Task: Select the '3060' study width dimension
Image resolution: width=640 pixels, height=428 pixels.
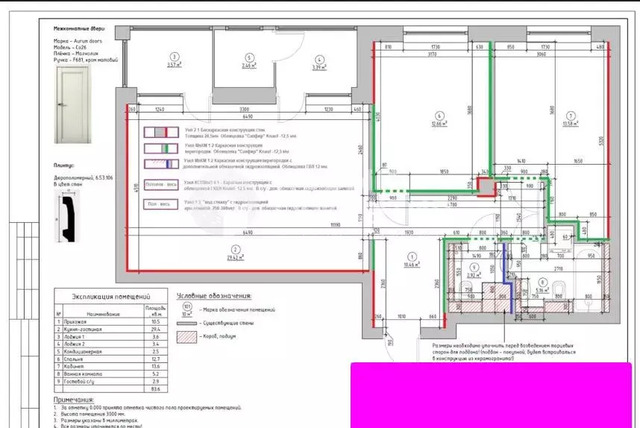Action: 541,54
